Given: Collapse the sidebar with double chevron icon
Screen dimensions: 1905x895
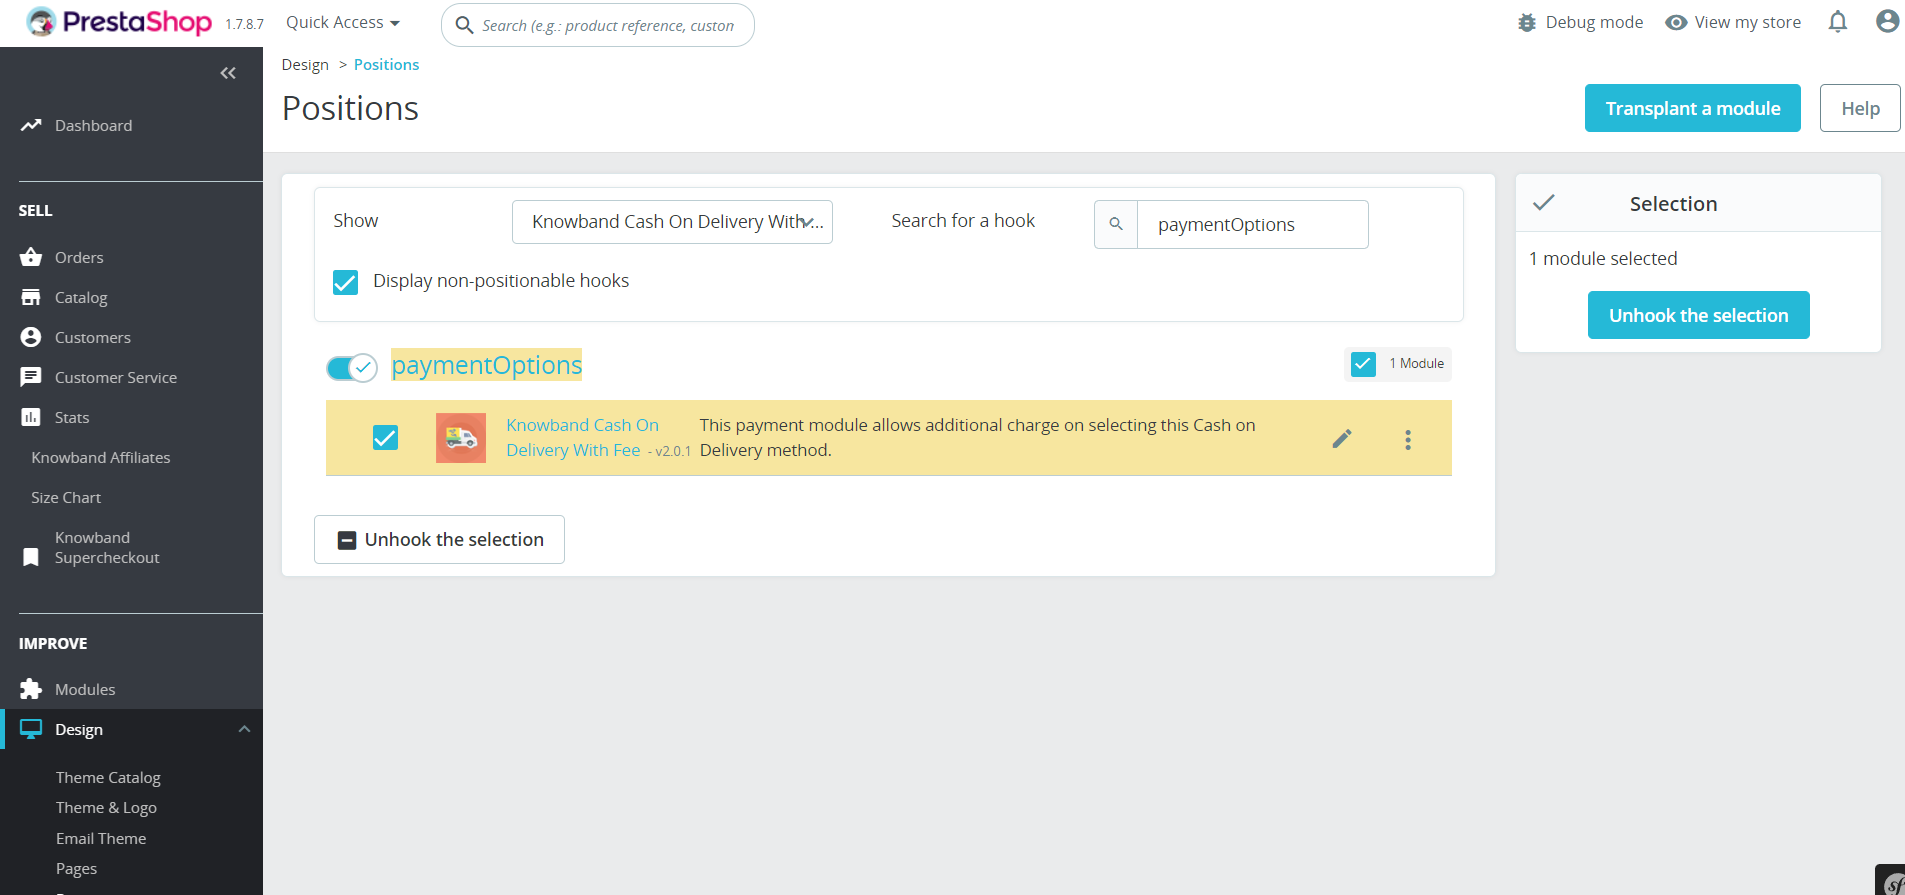Looking at the screenshot, I should pyautogui.click(x=228, y=73).
